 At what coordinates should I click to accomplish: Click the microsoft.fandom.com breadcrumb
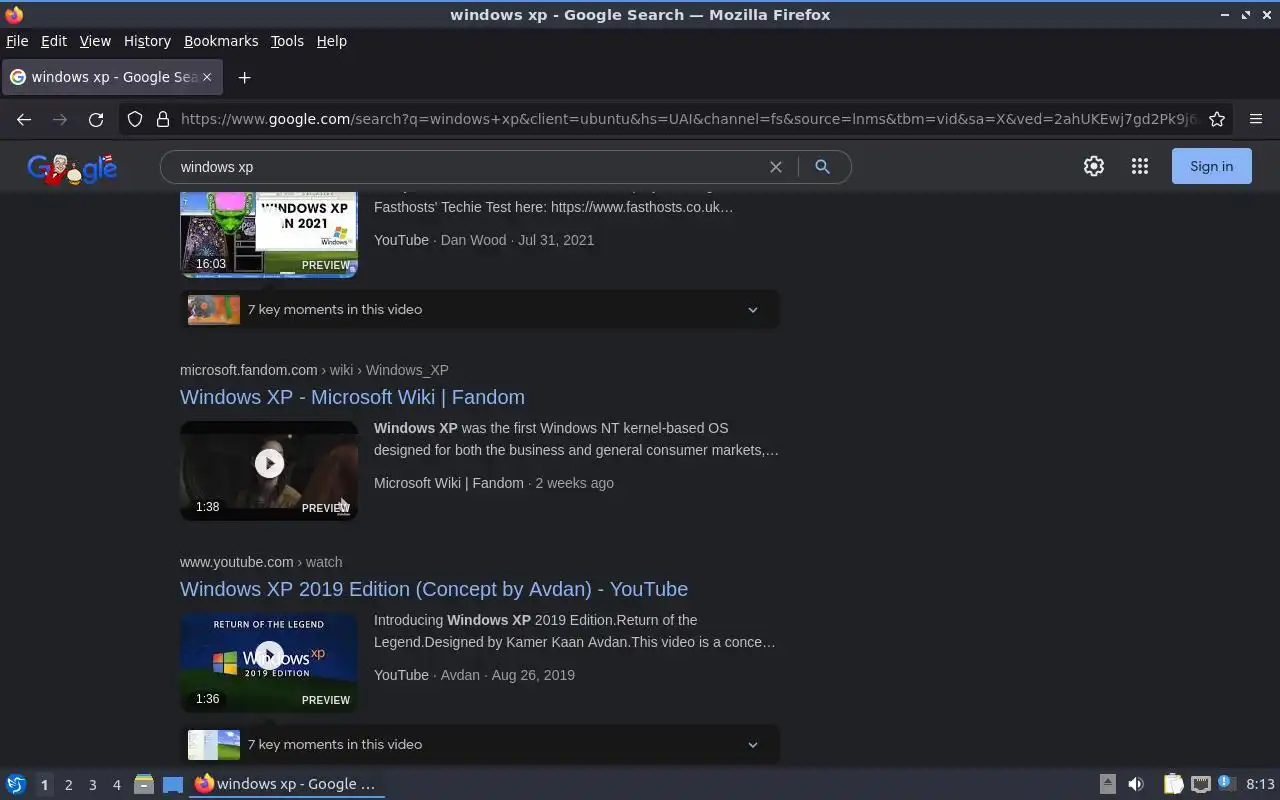(x=314, y=370)
